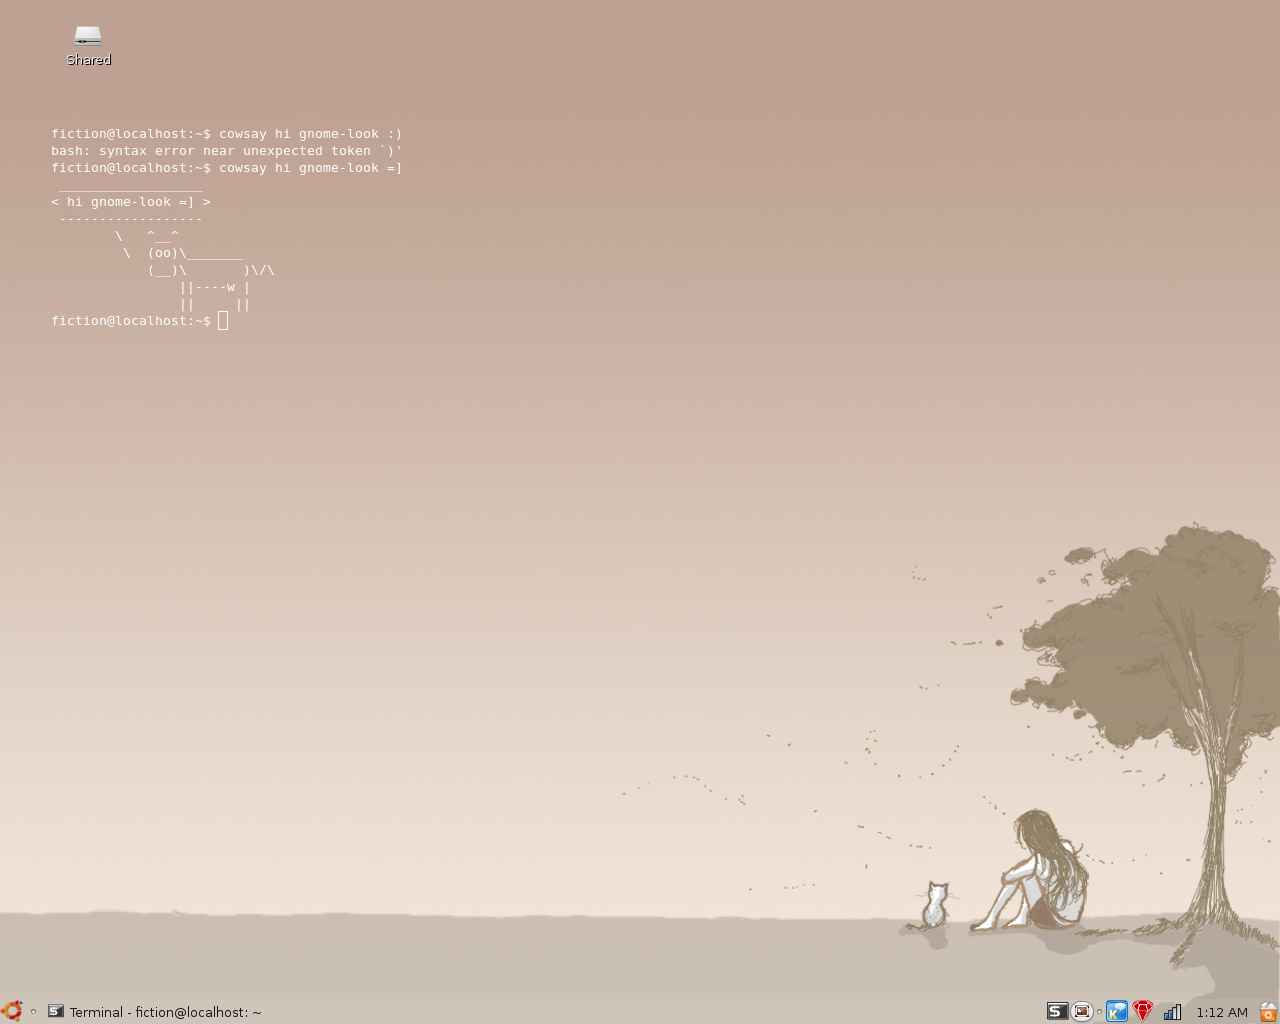
Task: Click the first 'cowsay hi gnome-look :)' command
Action: pyautogui.click(x=311, y=134)
